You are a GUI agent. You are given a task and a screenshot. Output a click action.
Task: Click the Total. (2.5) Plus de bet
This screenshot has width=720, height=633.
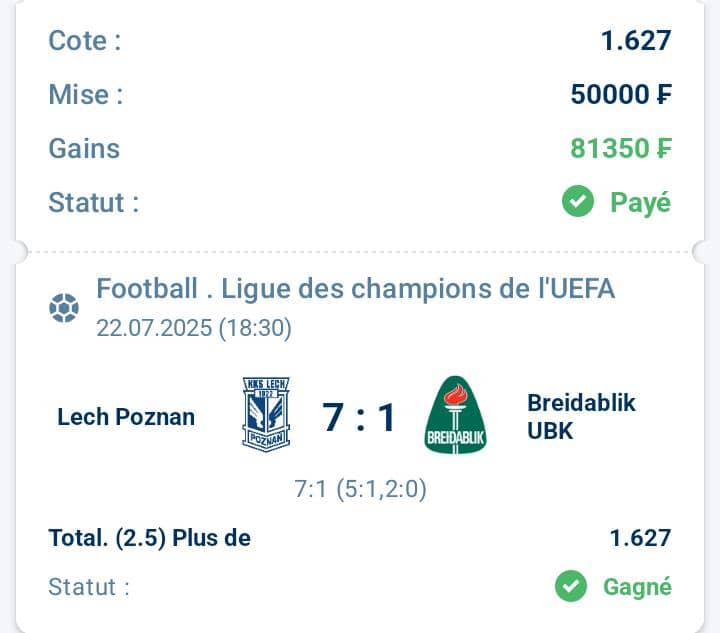coord(150,538)
